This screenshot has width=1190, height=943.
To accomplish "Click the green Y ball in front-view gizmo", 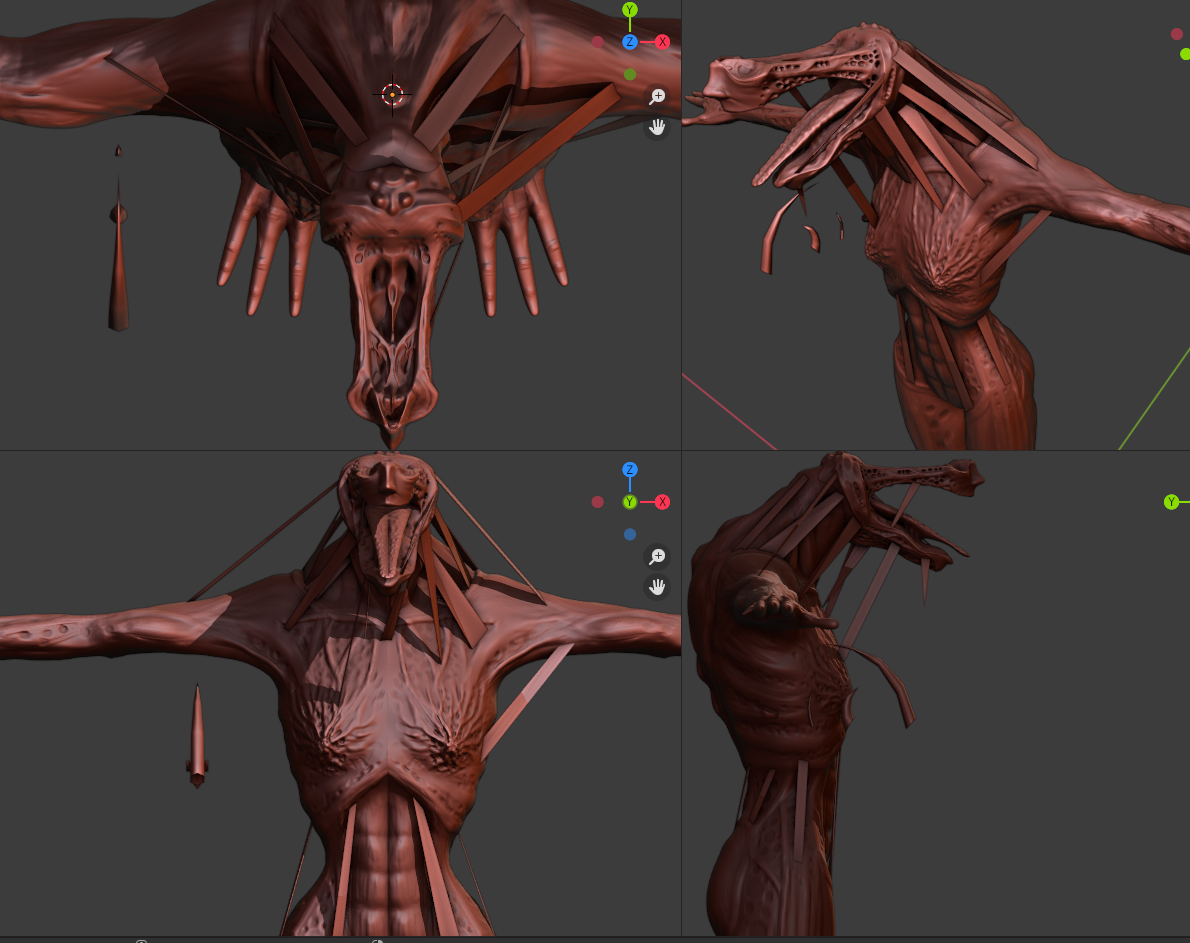I will coord(629,502).
